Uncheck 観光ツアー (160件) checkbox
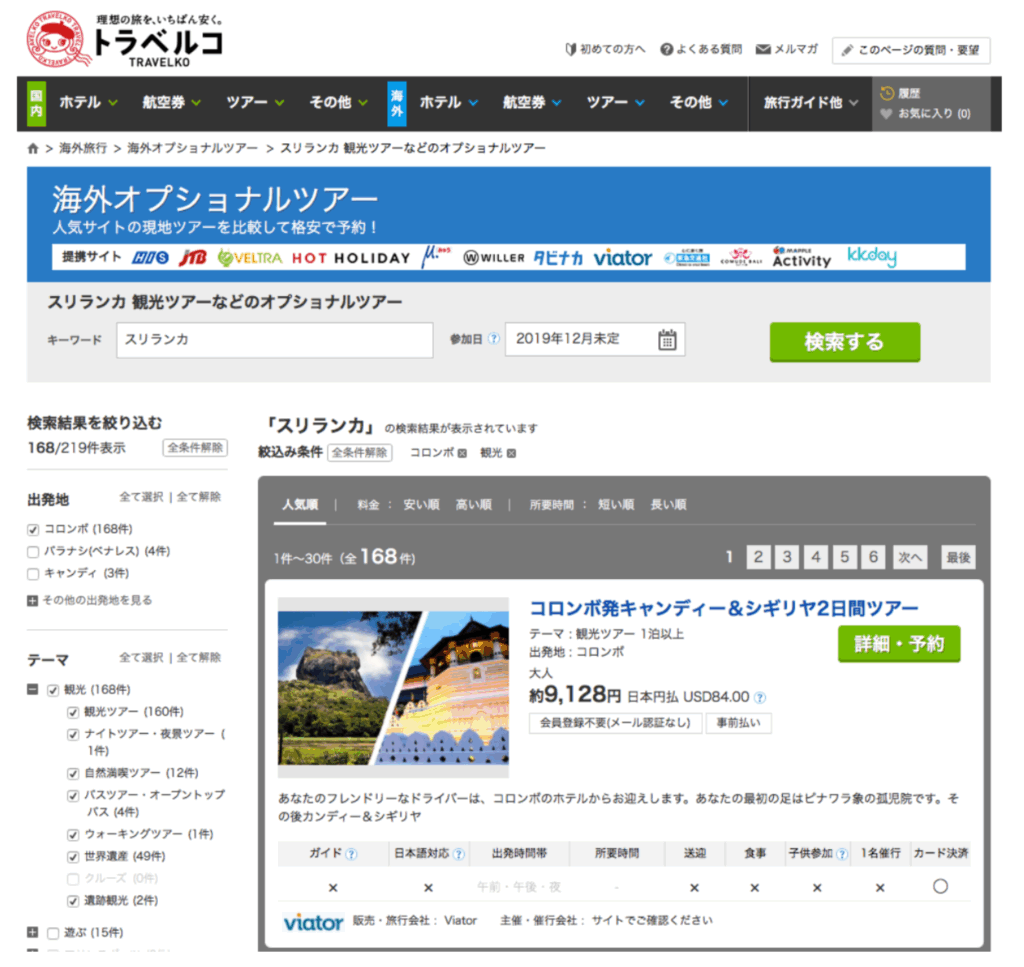This screenshot has height=967, width=1024. 73,712
